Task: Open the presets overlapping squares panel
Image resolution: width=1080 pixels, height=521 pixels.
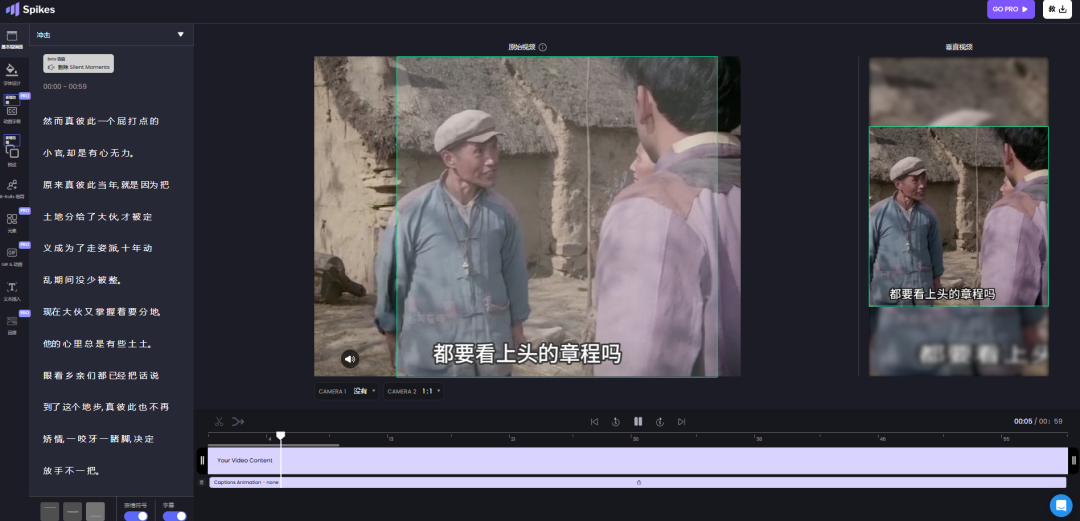Action: point(12,154)
